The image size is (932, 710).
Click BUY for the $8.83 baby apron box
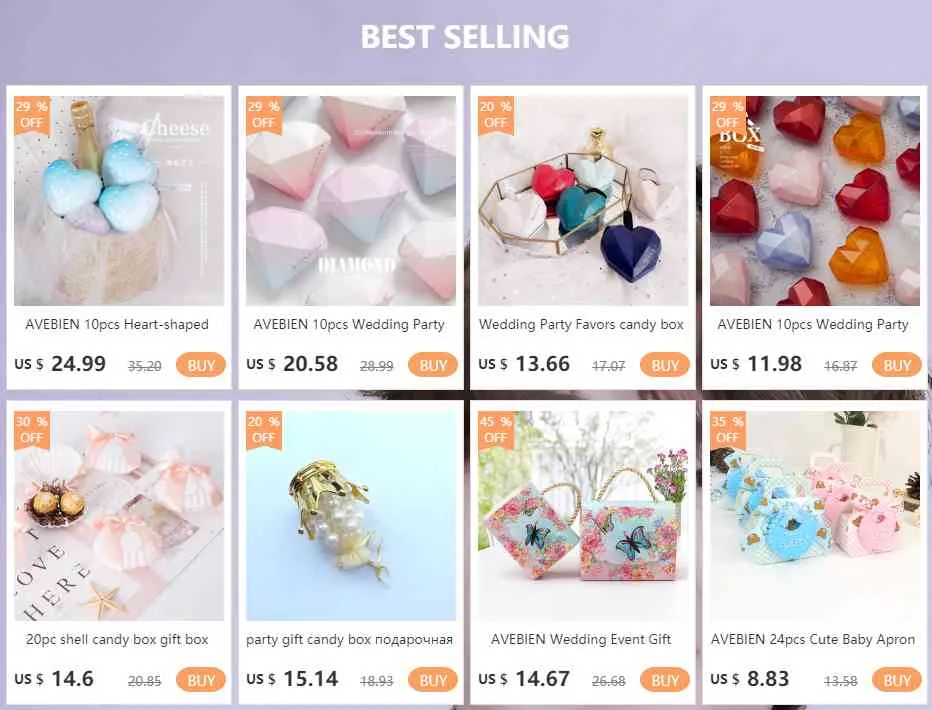click(896, 680)
